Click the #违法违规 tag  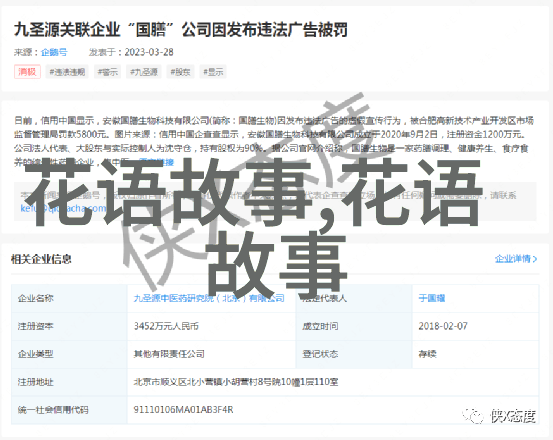pyautogui.click(x=67, y=72)
